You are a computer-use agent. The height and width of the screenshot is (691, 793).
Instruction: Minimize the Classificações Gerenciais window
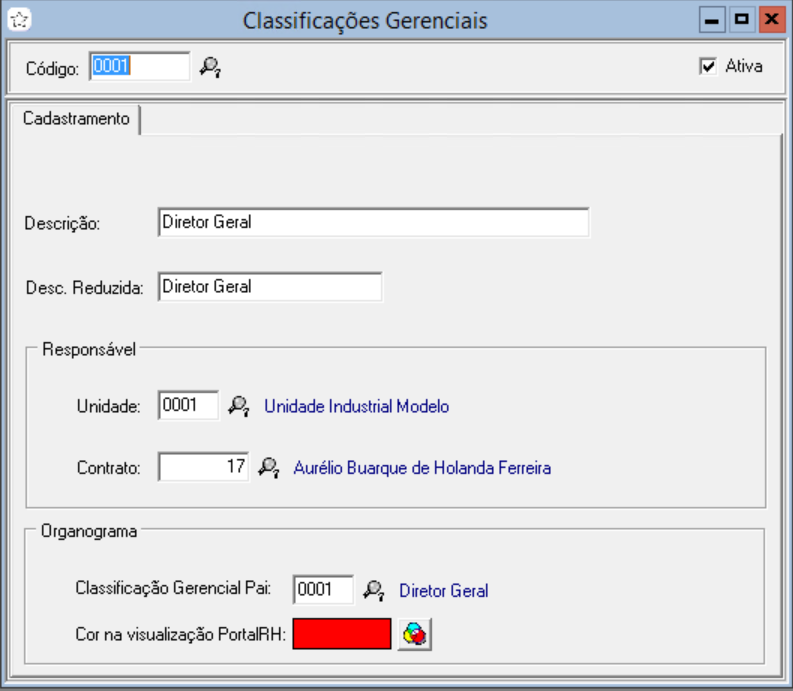click(713, 19)
